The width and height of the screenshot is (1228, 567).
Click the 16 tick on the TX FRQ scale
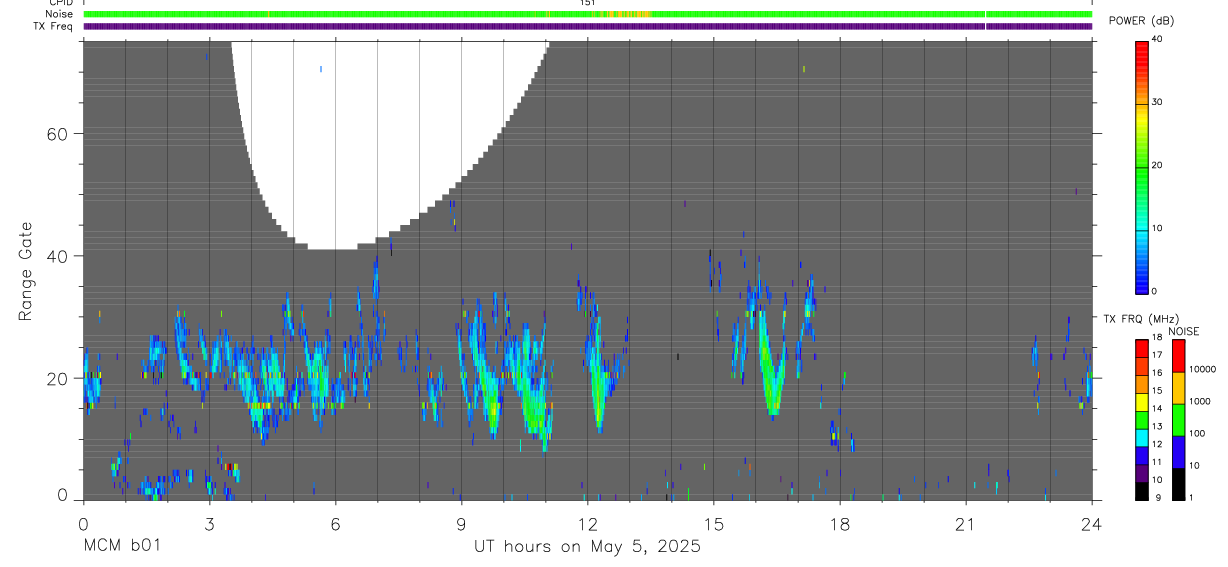coord(1157,374)
